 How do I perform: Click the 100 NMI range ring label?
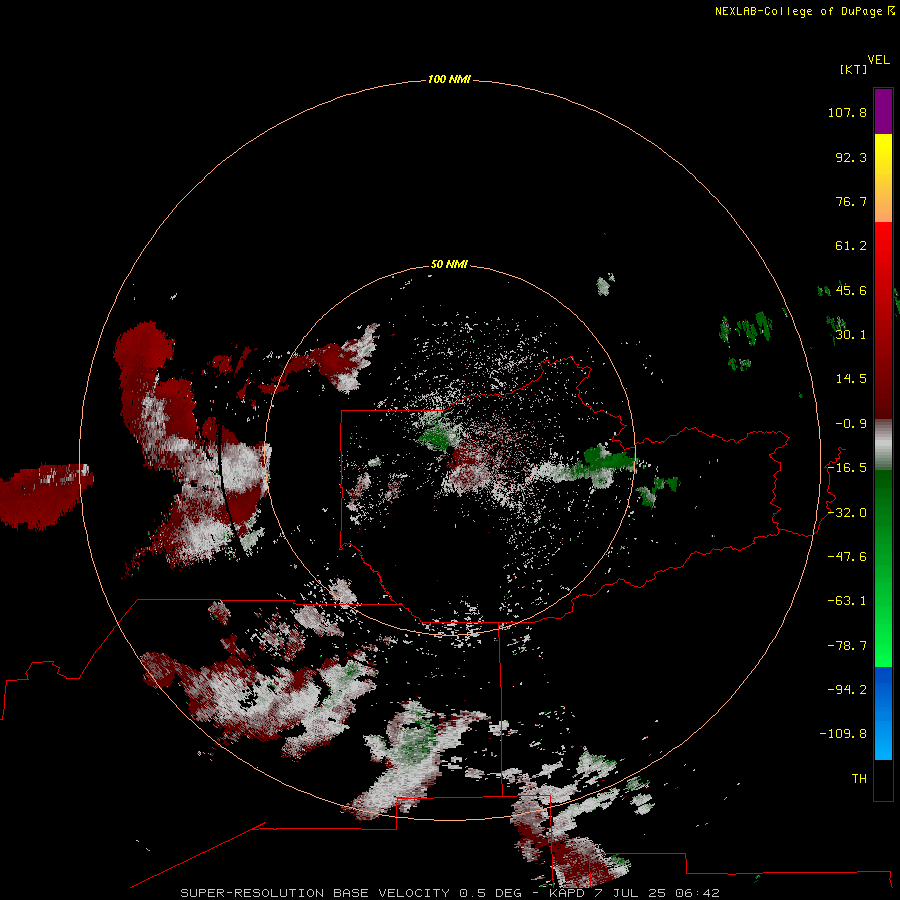[449, 79]
